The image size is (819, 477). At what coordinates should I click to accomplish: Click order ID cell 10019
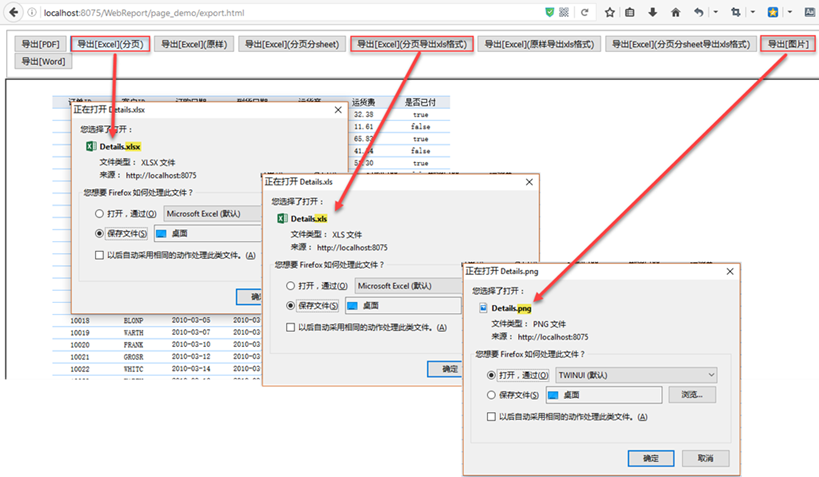click(80, 333)
